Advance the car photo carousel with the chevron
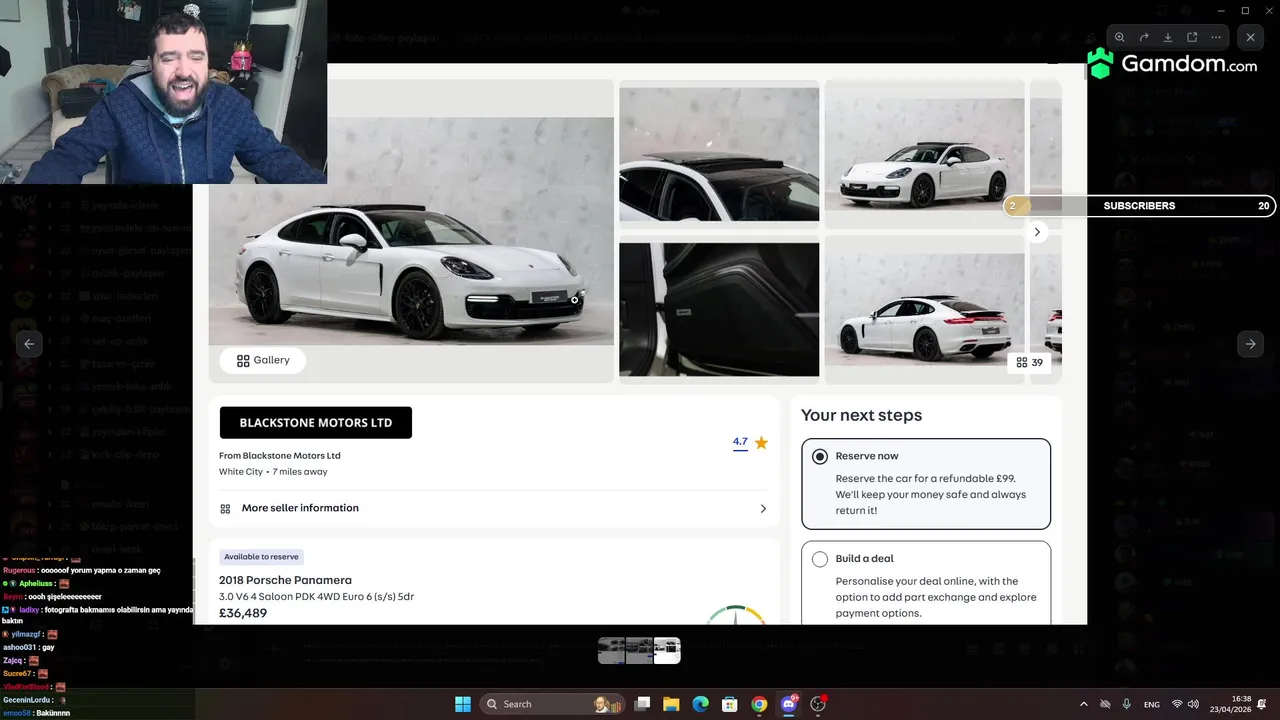This screenshot has width=1280, height=720. 1037,232
